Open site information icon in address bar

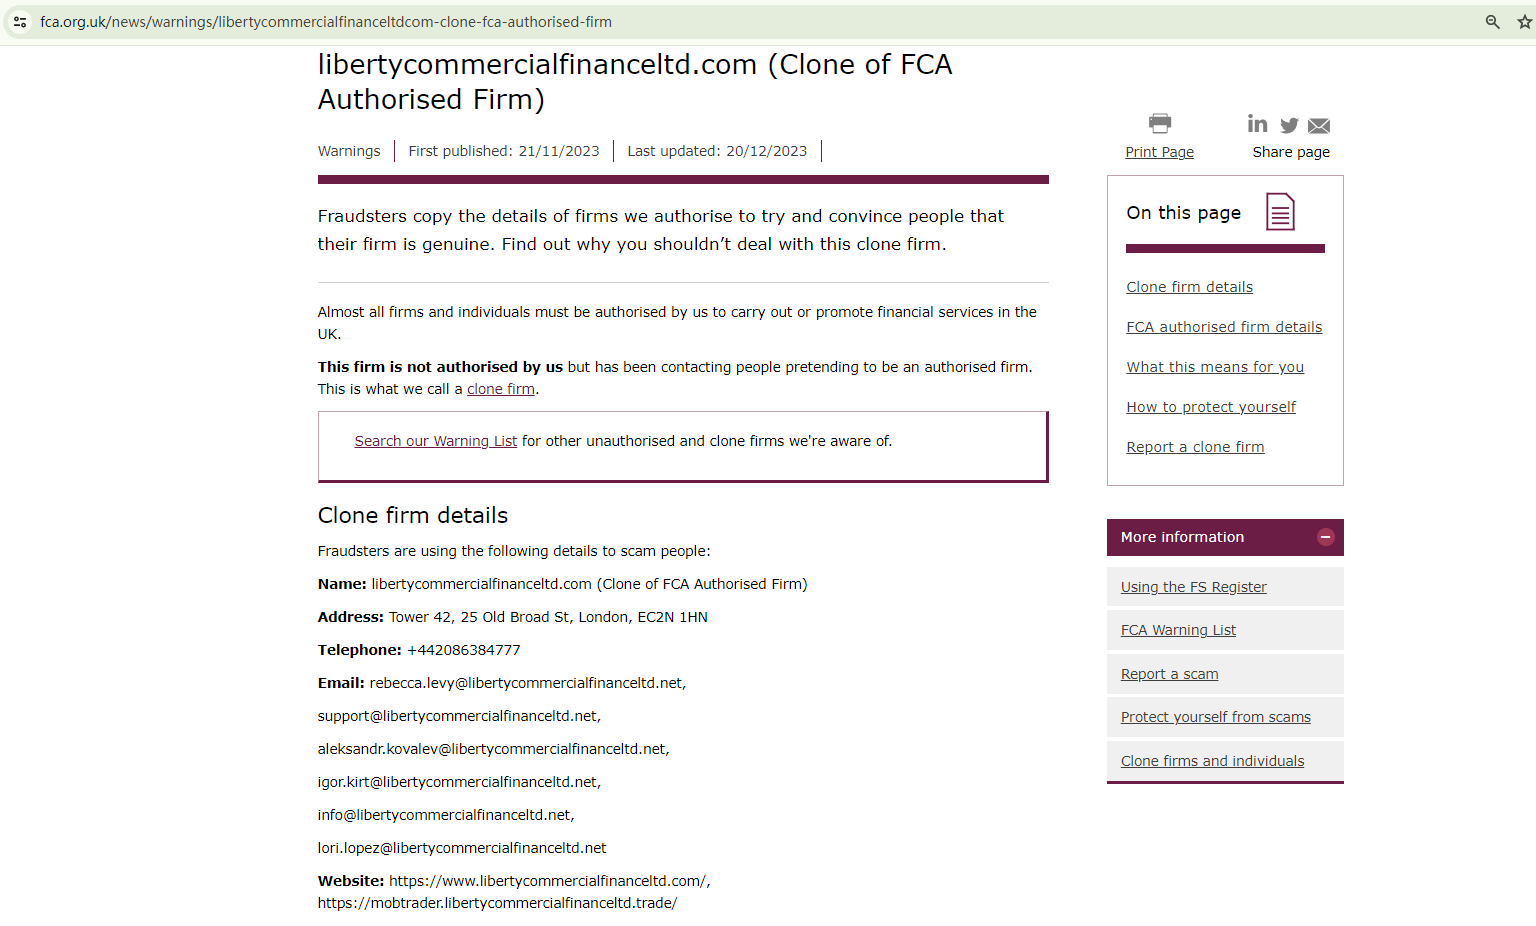coord(20,22)
